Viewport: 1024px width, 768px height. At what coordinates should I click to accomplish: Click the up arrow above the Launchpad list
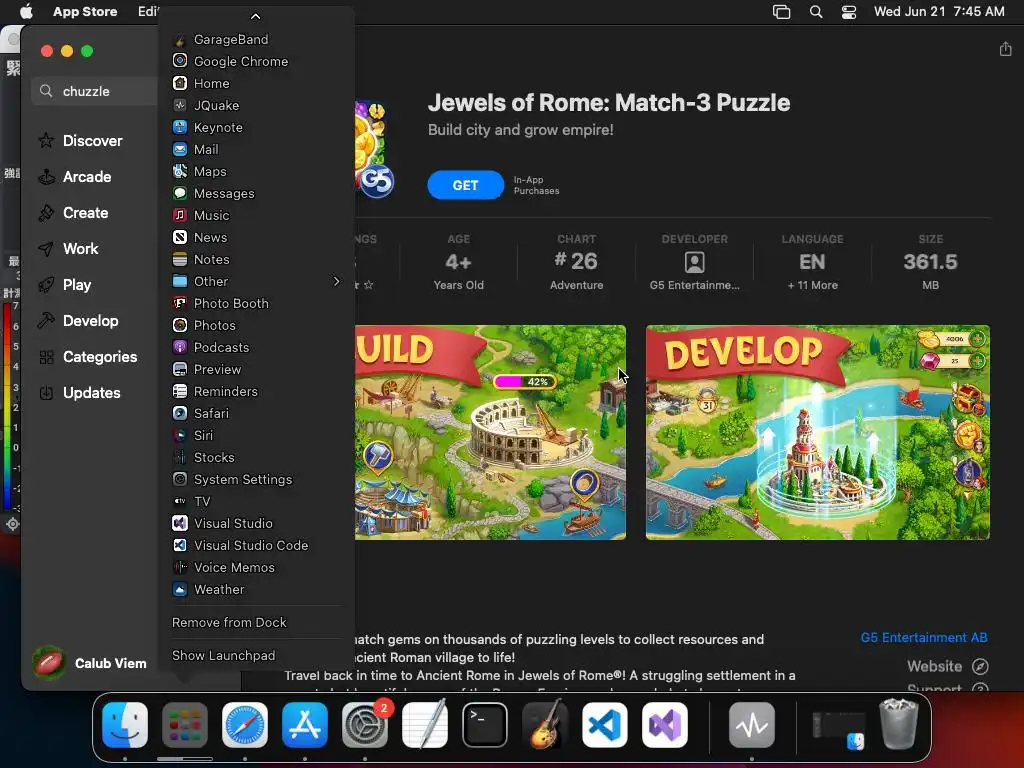pyautogui.click(x=255, y=16)
